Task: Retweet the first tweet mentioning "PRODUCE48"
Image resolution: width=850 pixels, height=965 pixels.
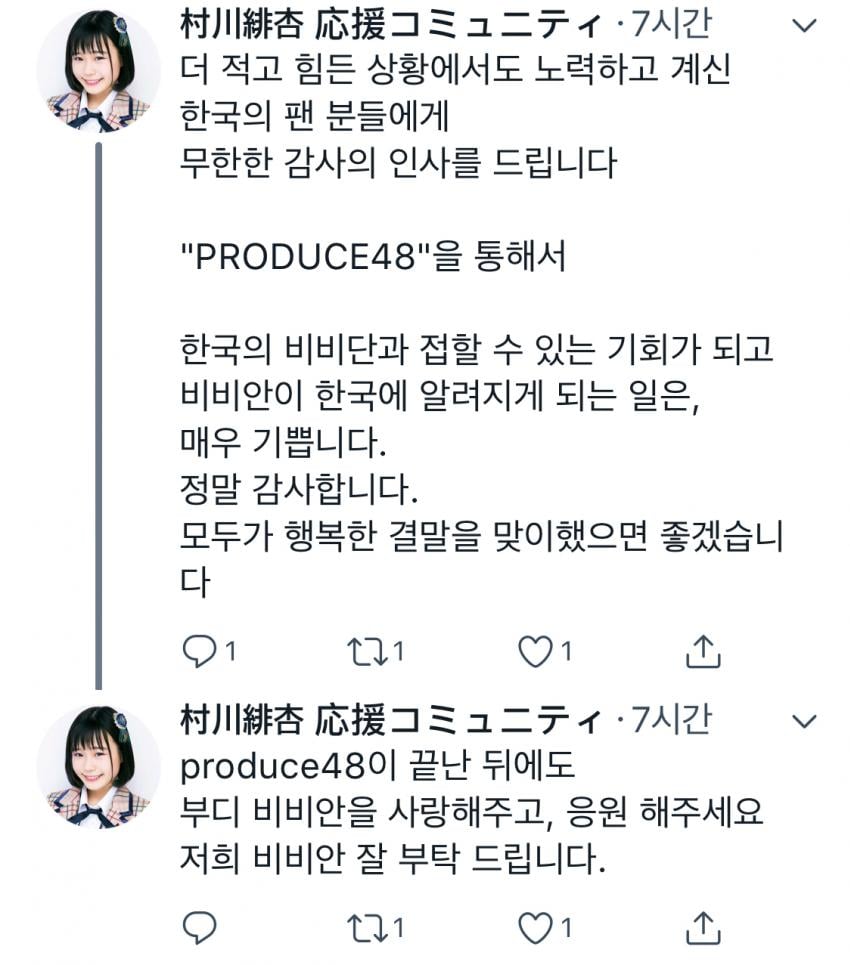Action: [x=366, y=652]
